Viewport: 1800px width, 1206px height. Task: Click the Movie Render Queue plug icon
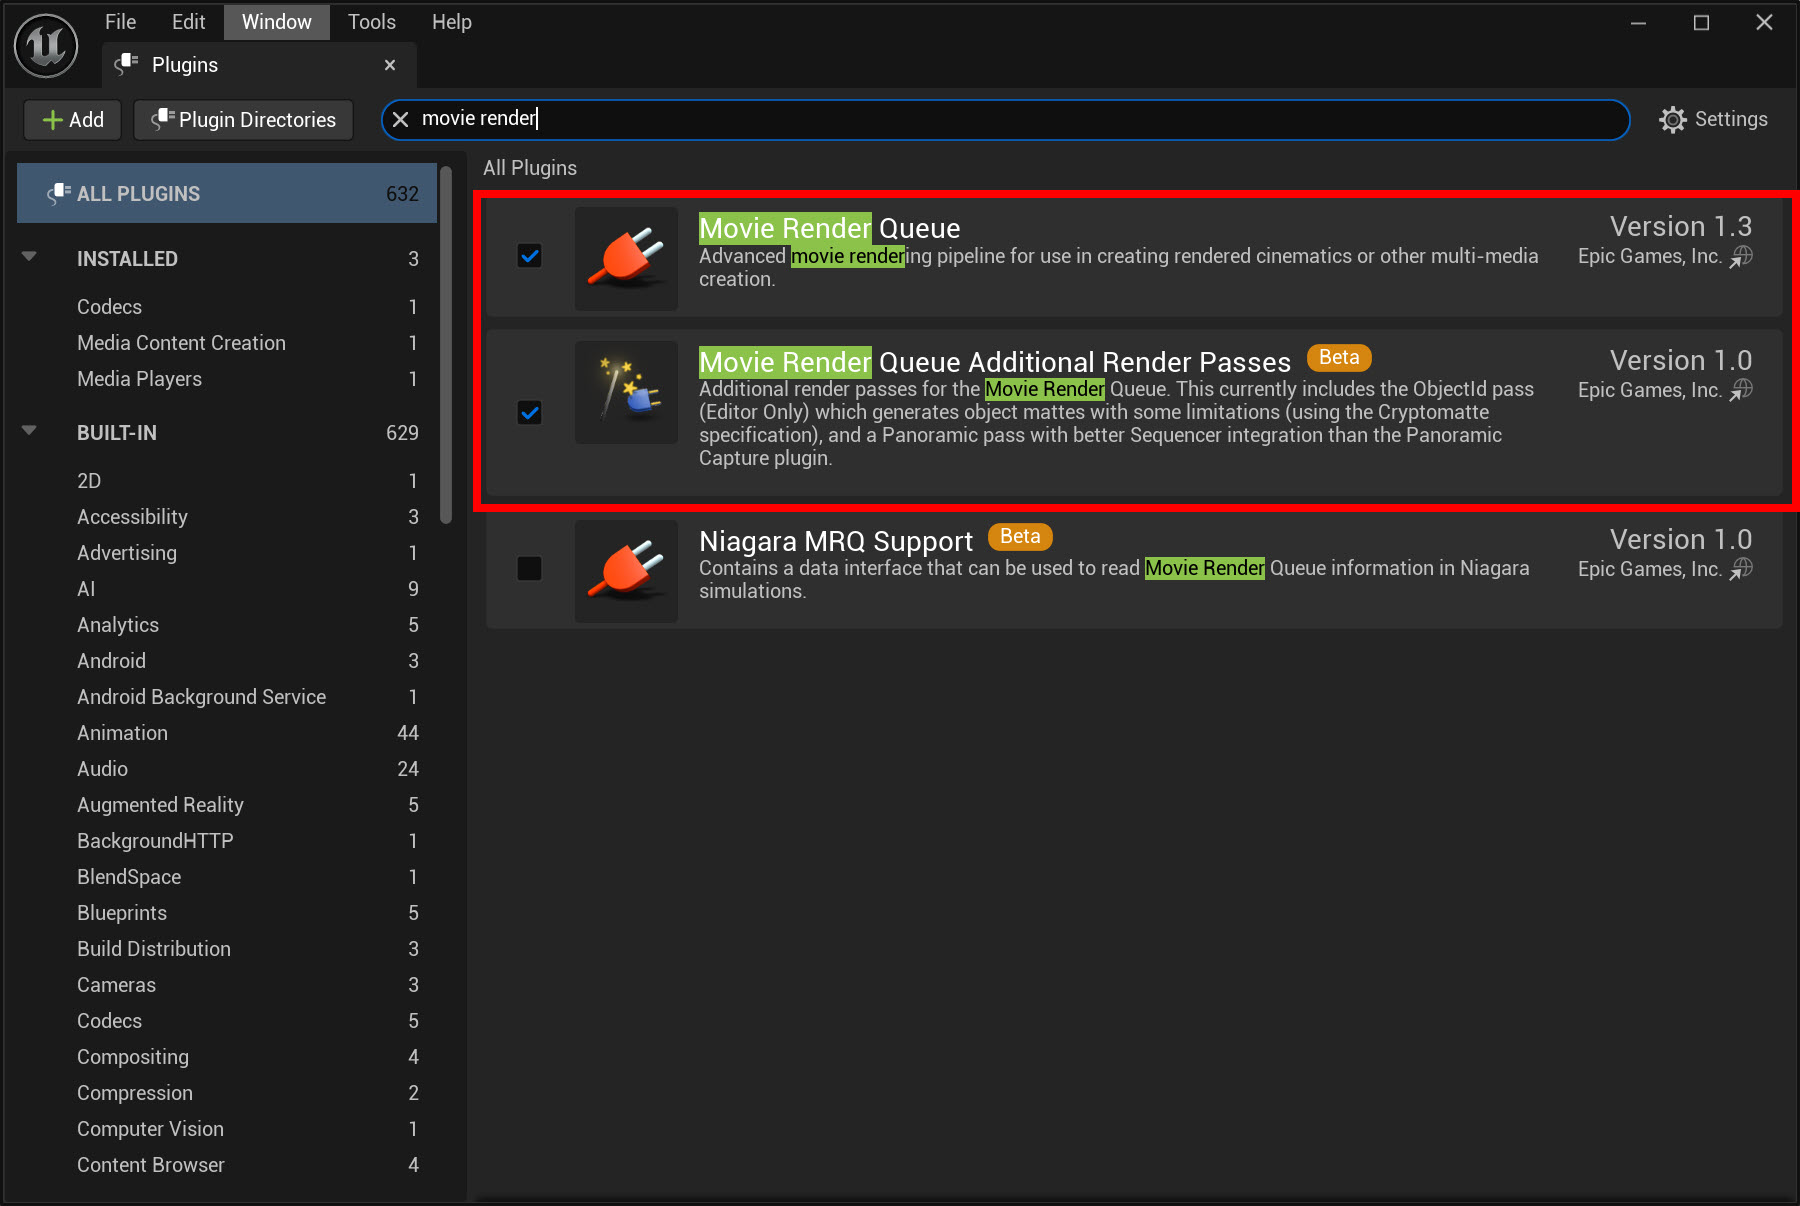(626, 258)
